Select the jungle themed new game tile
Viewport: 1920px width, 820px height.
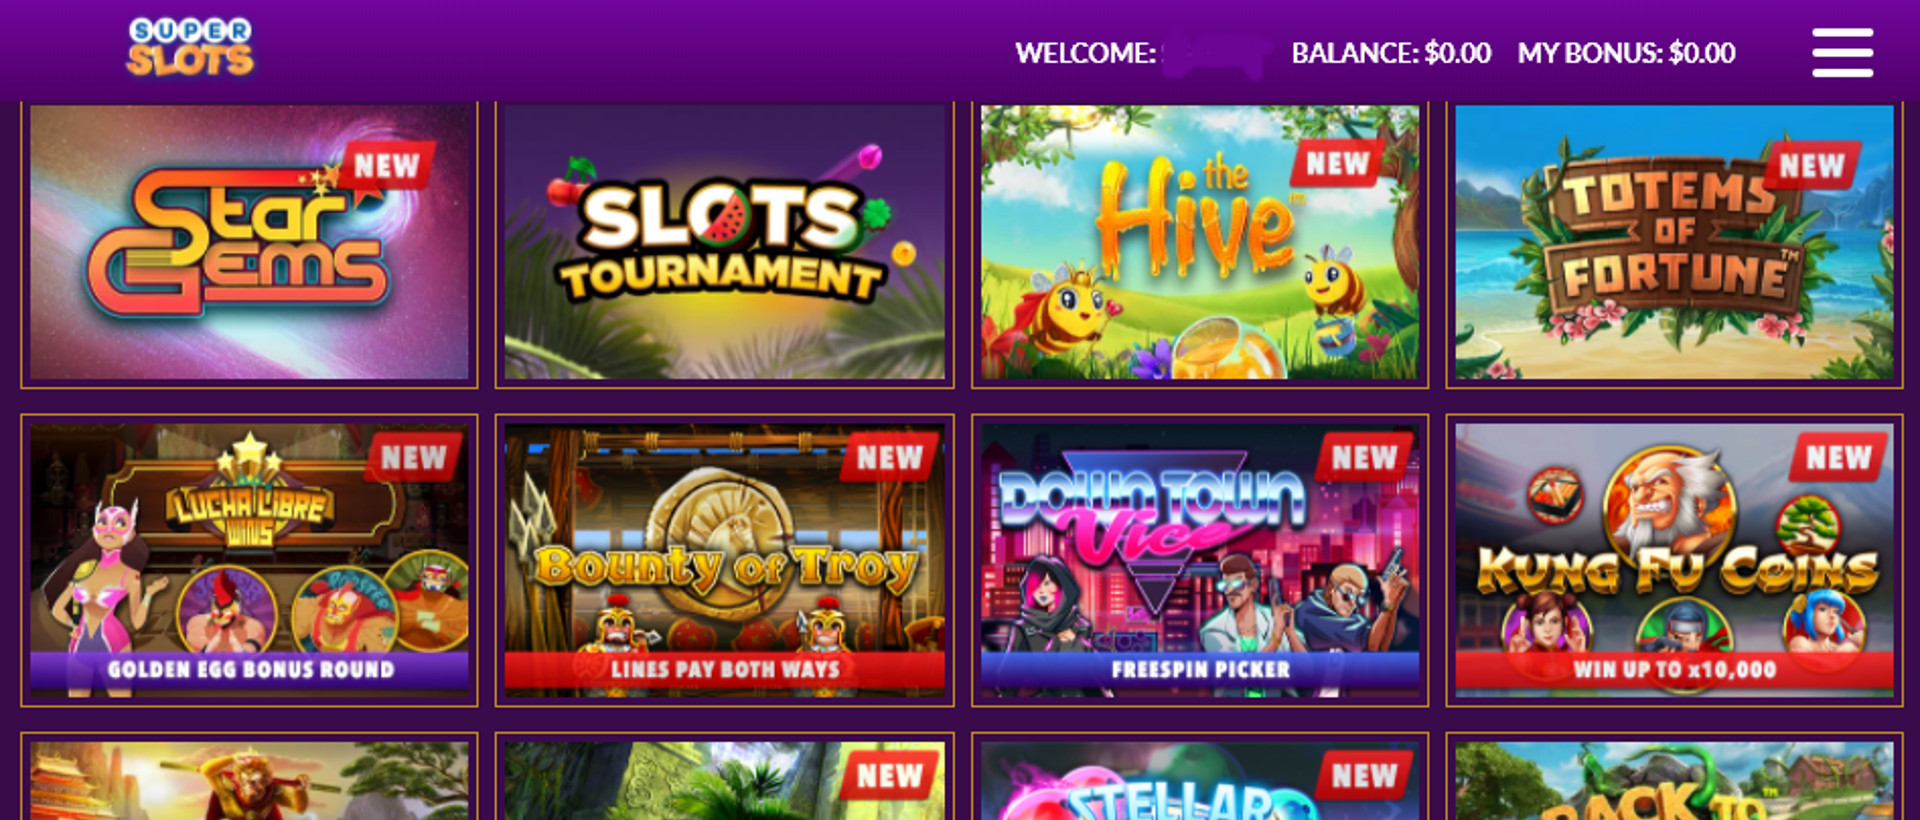[725, 781]
